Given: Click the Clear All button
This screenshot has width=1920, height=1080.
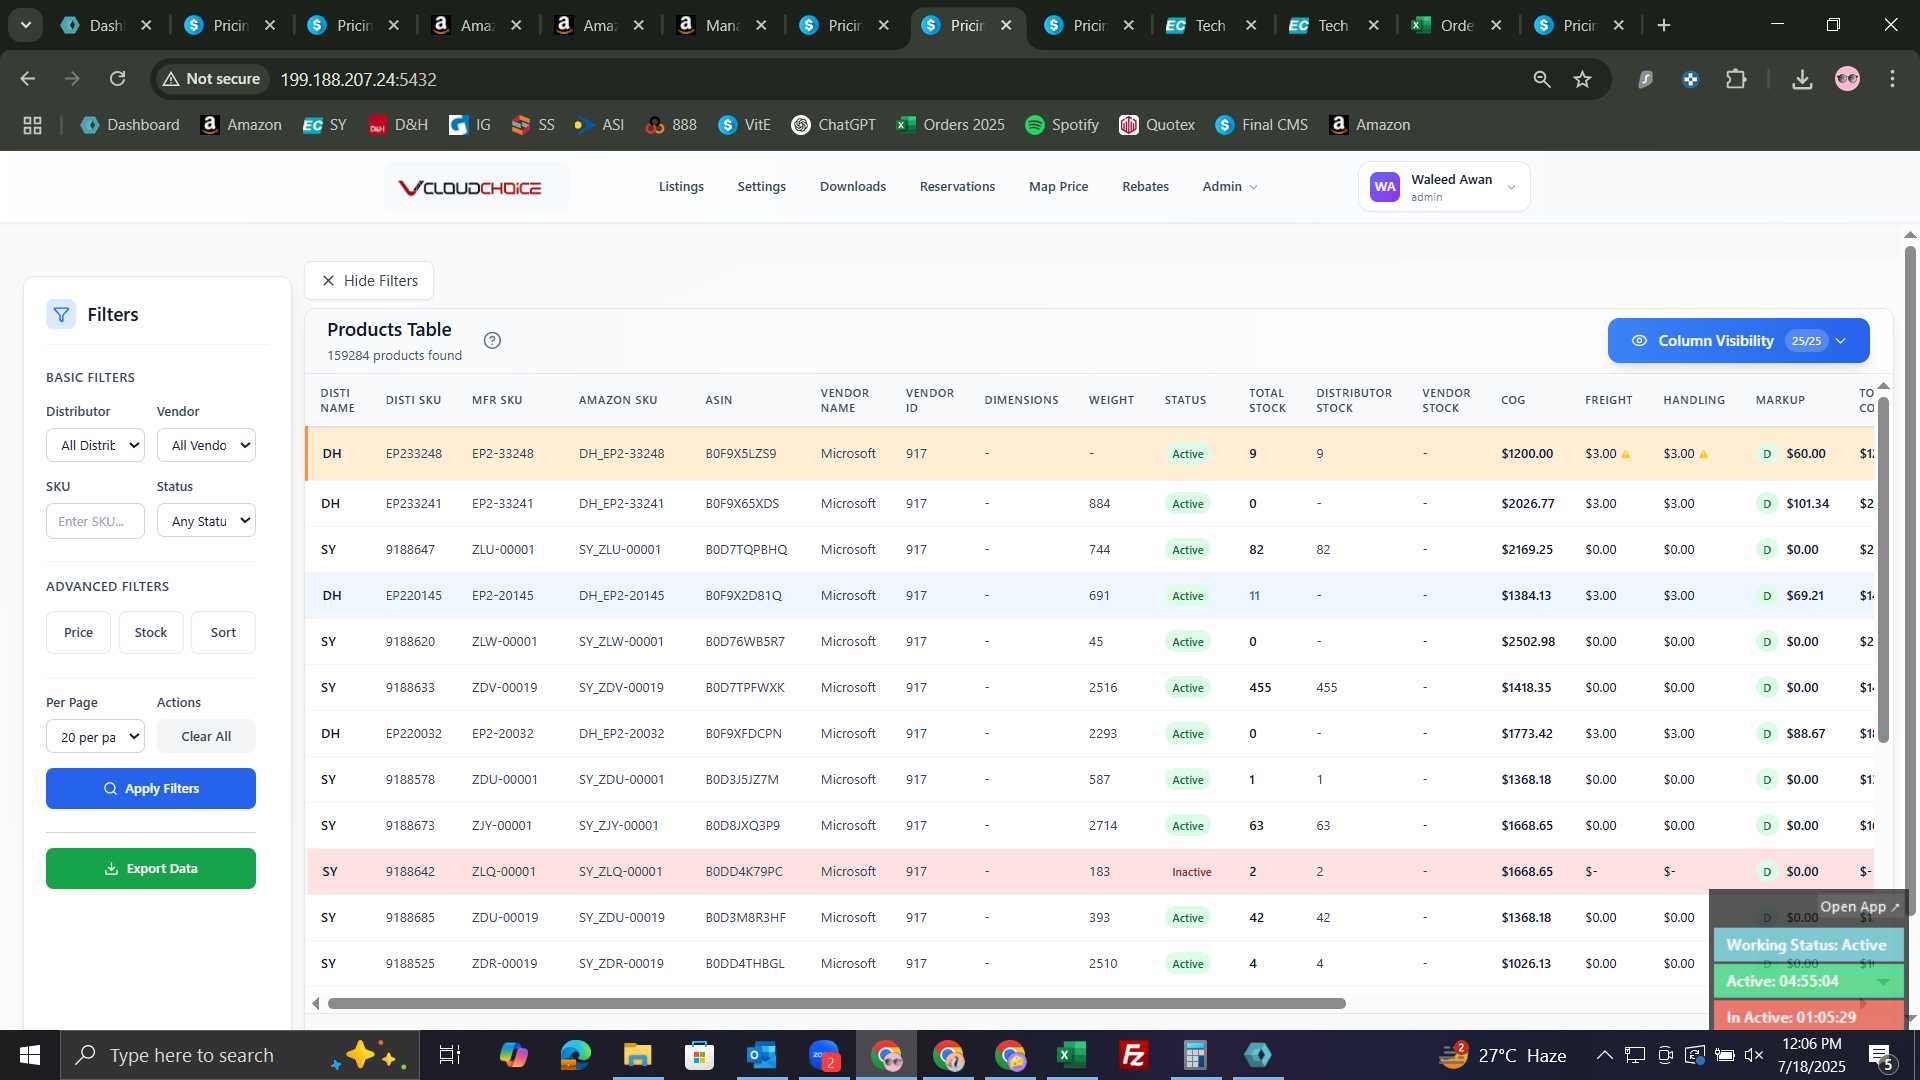Looking at the screenshot, I should pos(206,737).
